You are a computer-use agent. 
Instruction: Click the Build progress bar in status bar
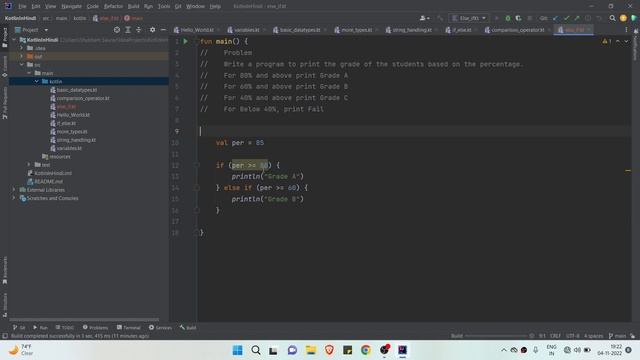(495, 336)
